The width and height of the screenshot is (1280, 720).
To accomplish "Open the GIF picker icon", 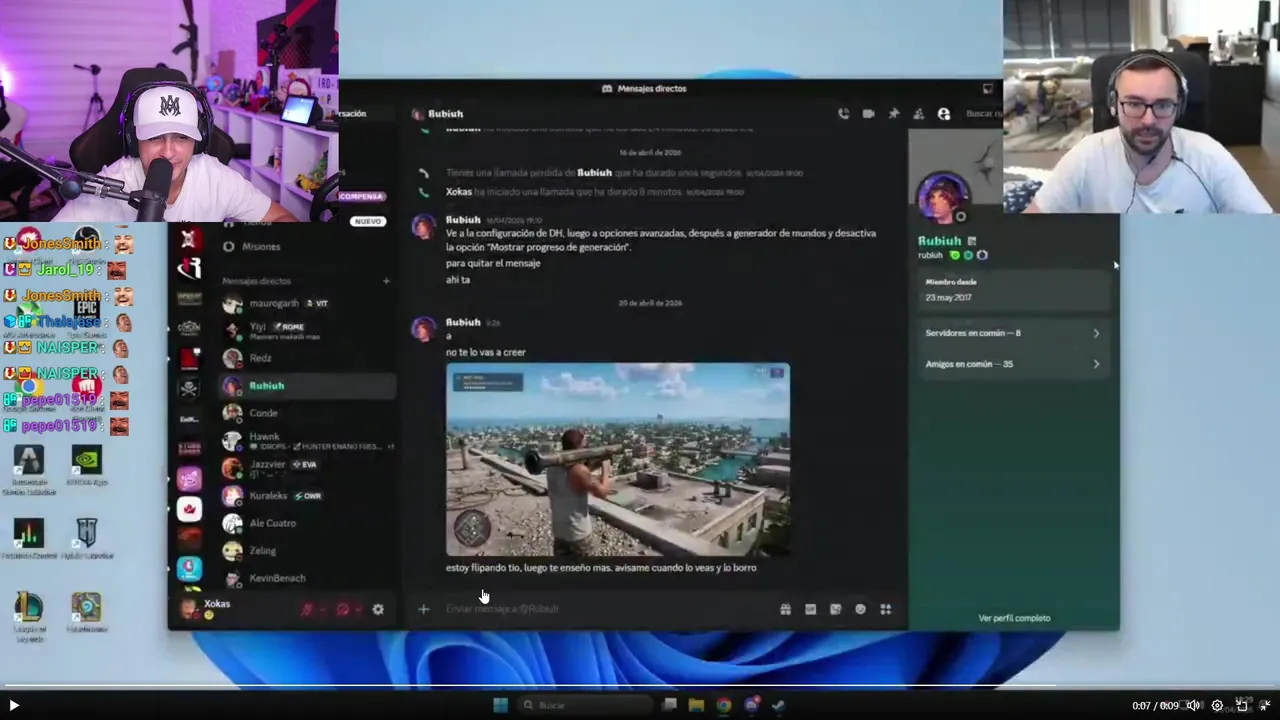I will [810, 609].
